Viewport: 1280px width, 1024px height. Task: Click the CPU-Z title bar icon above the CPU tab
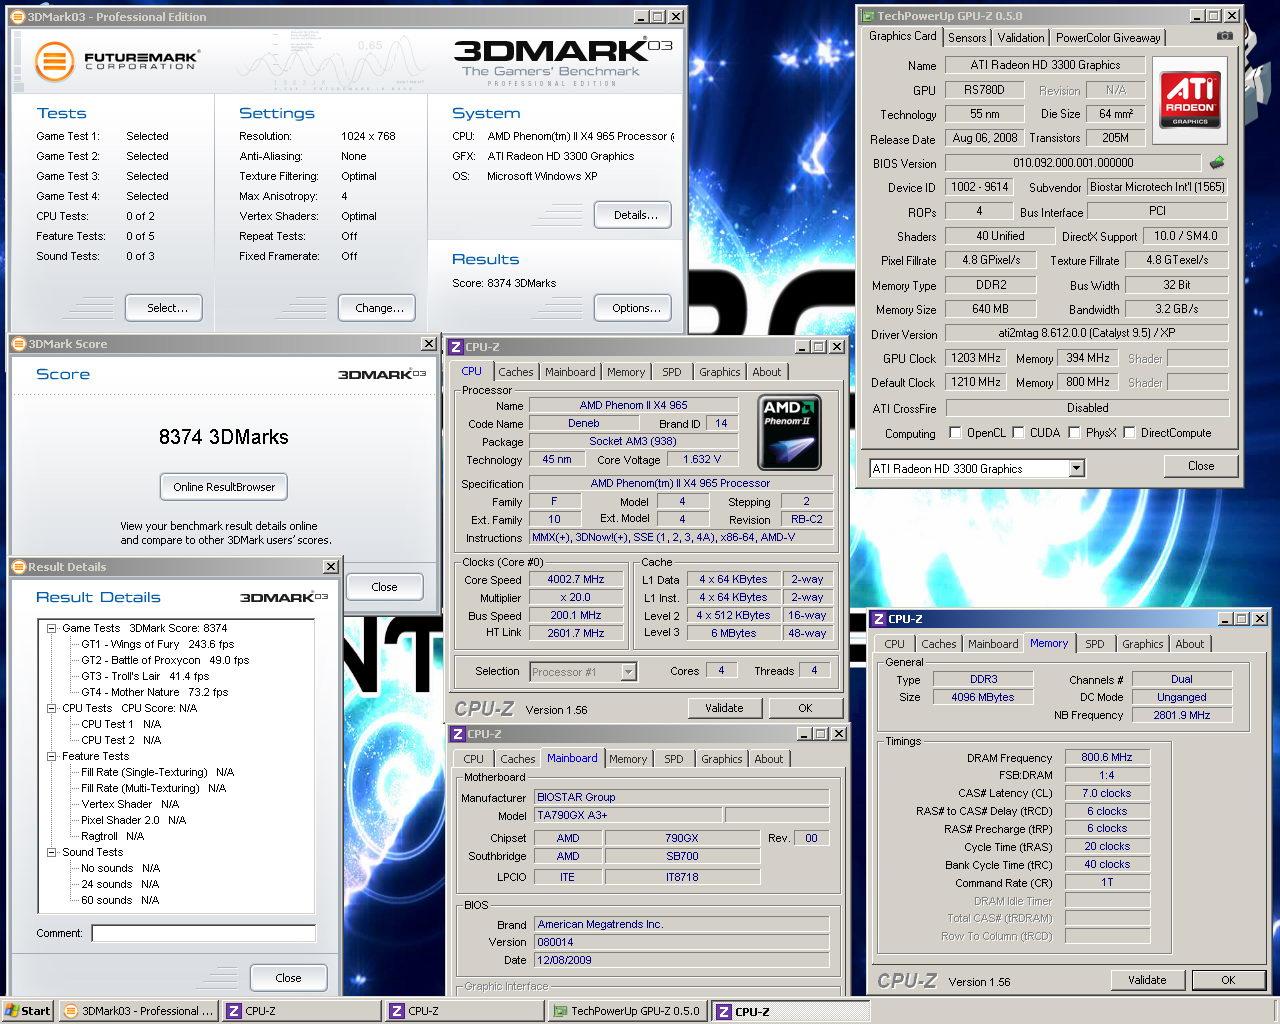(456, 347)
